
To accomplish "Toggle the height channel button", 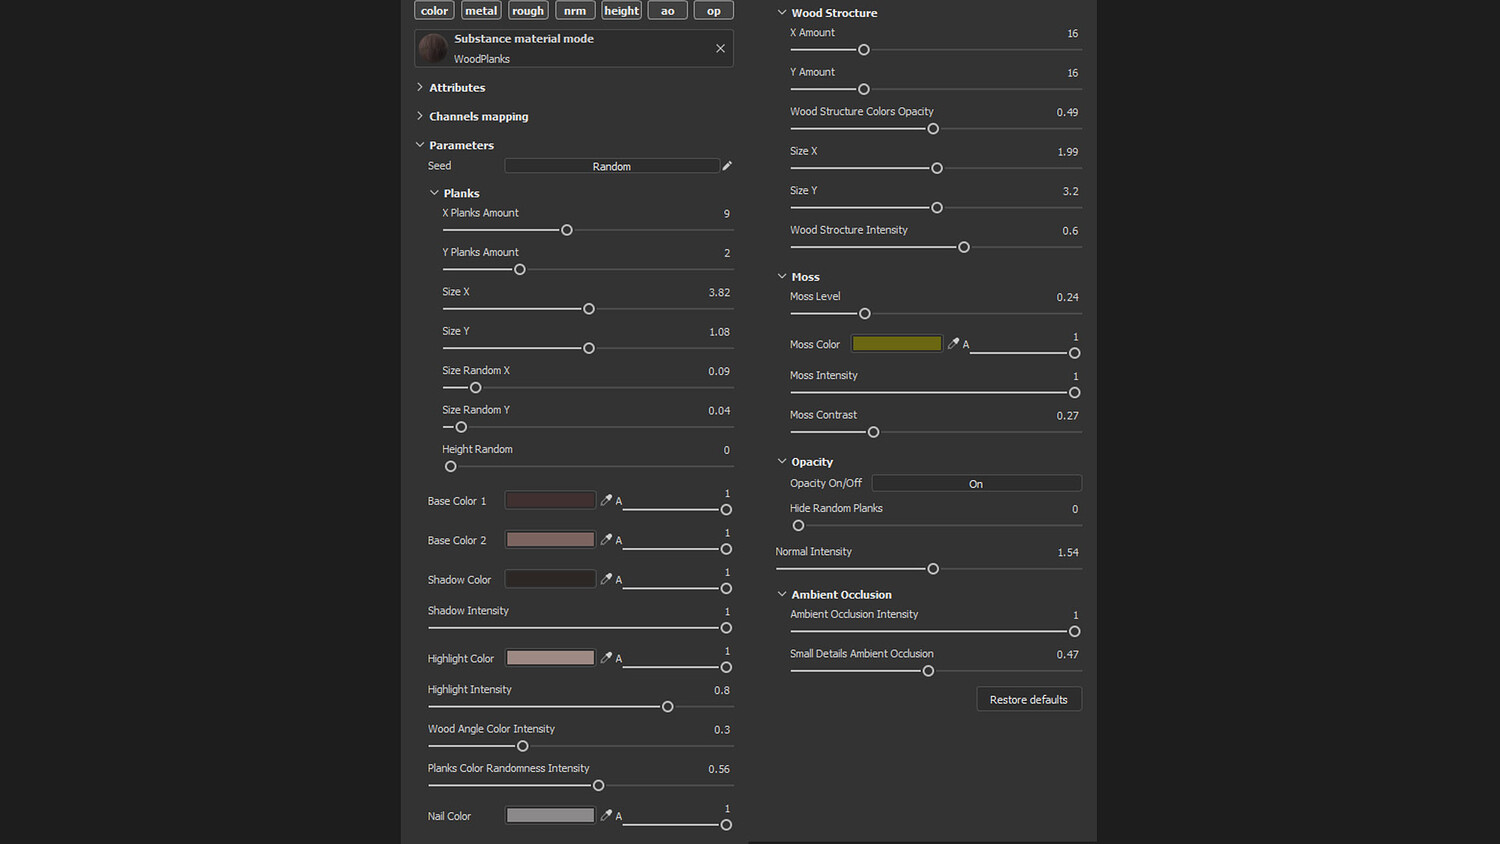I will (x=621, y=11).
